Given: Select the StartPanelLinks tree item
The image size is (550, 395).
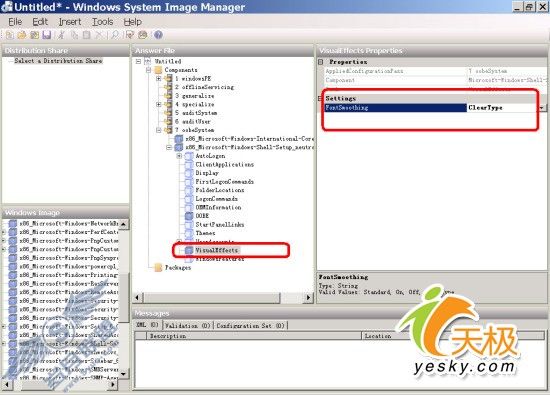Looking at the screenshot, I should point(220,225).
